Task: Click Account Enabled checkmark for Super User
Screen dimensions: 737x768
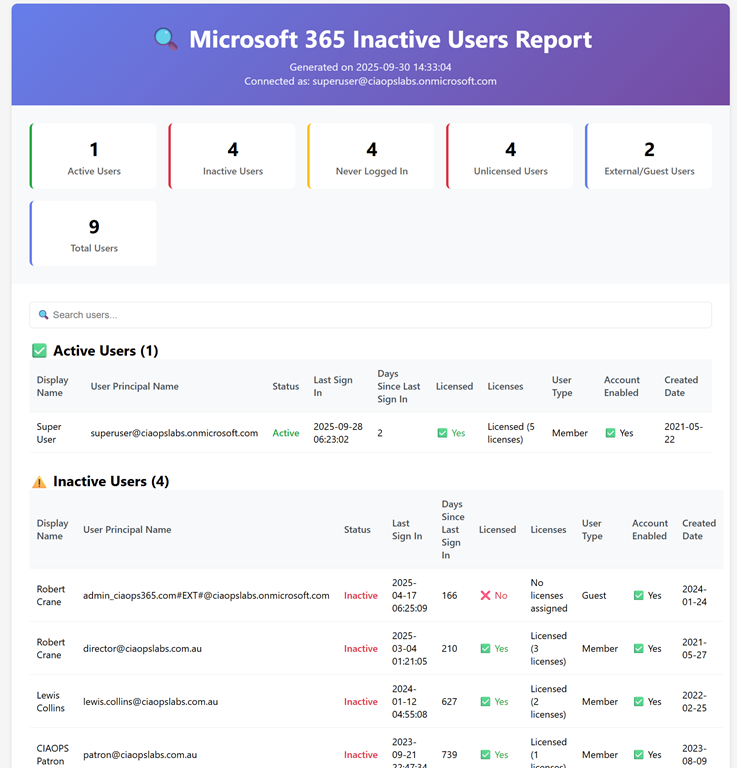Action: tap(611, 433)
